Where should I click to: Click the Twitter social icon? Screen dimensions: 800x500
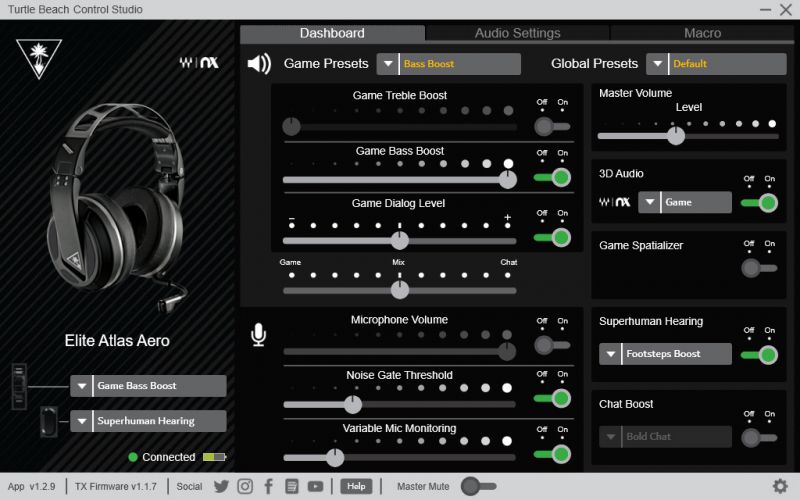click(221, 486)
